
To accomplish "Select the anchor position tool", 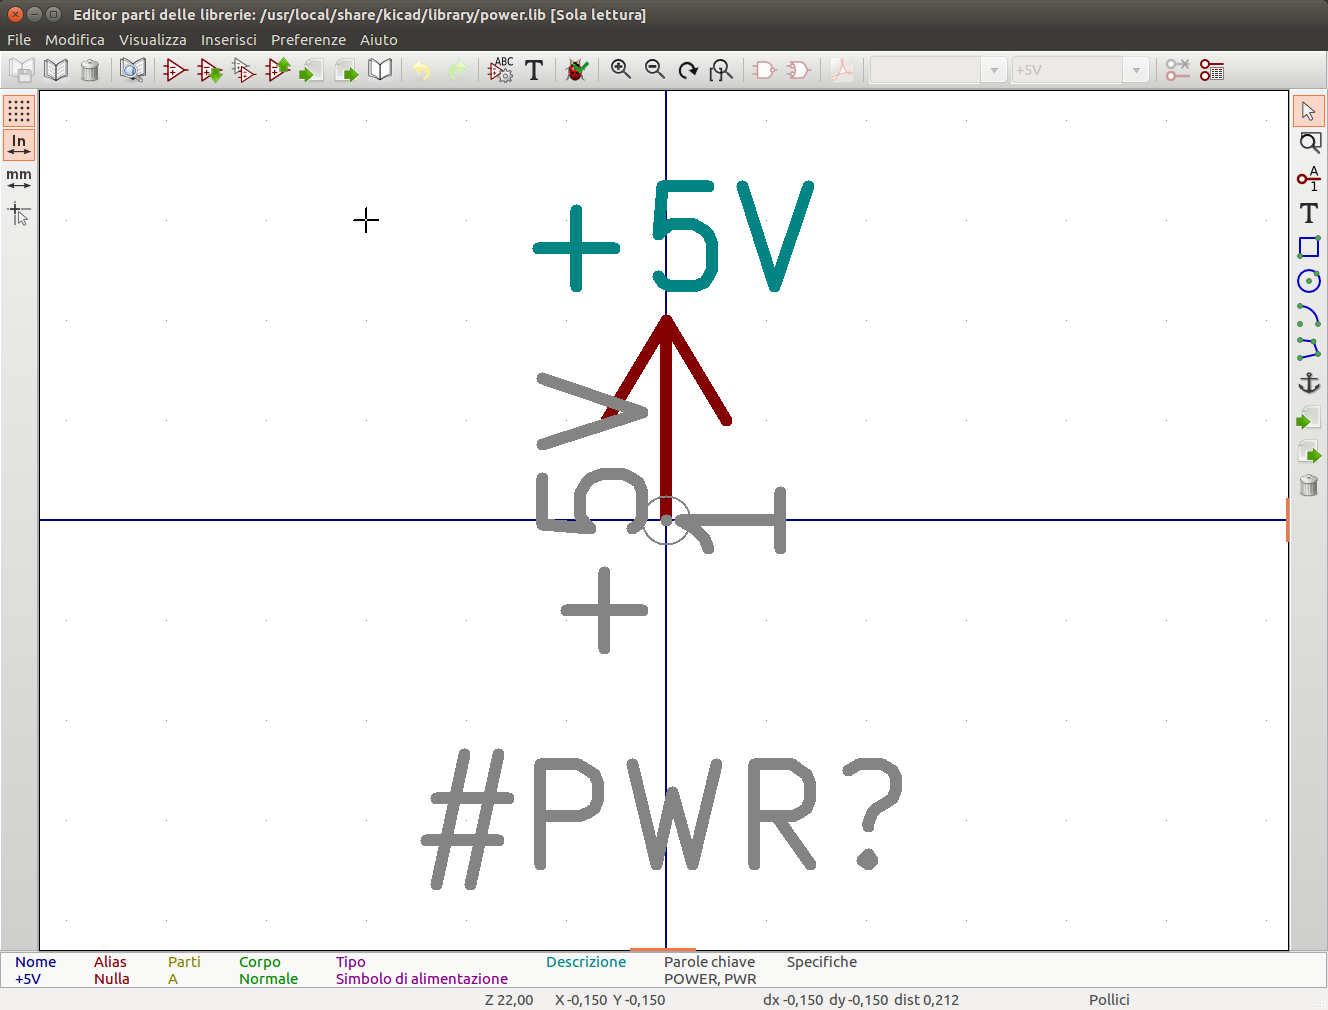I will click(1308, 383).
